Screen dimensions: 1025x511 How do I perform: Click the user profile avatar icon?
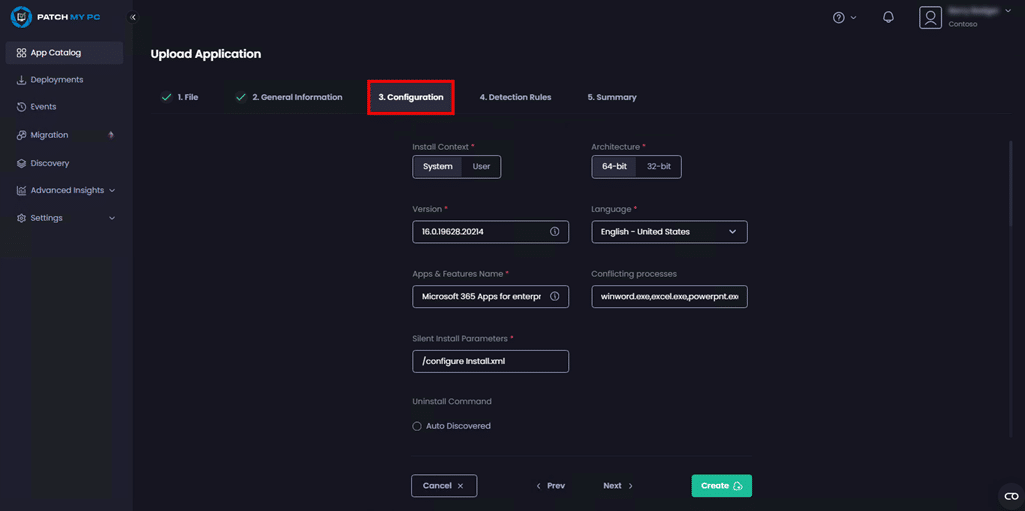click(930, 18)
